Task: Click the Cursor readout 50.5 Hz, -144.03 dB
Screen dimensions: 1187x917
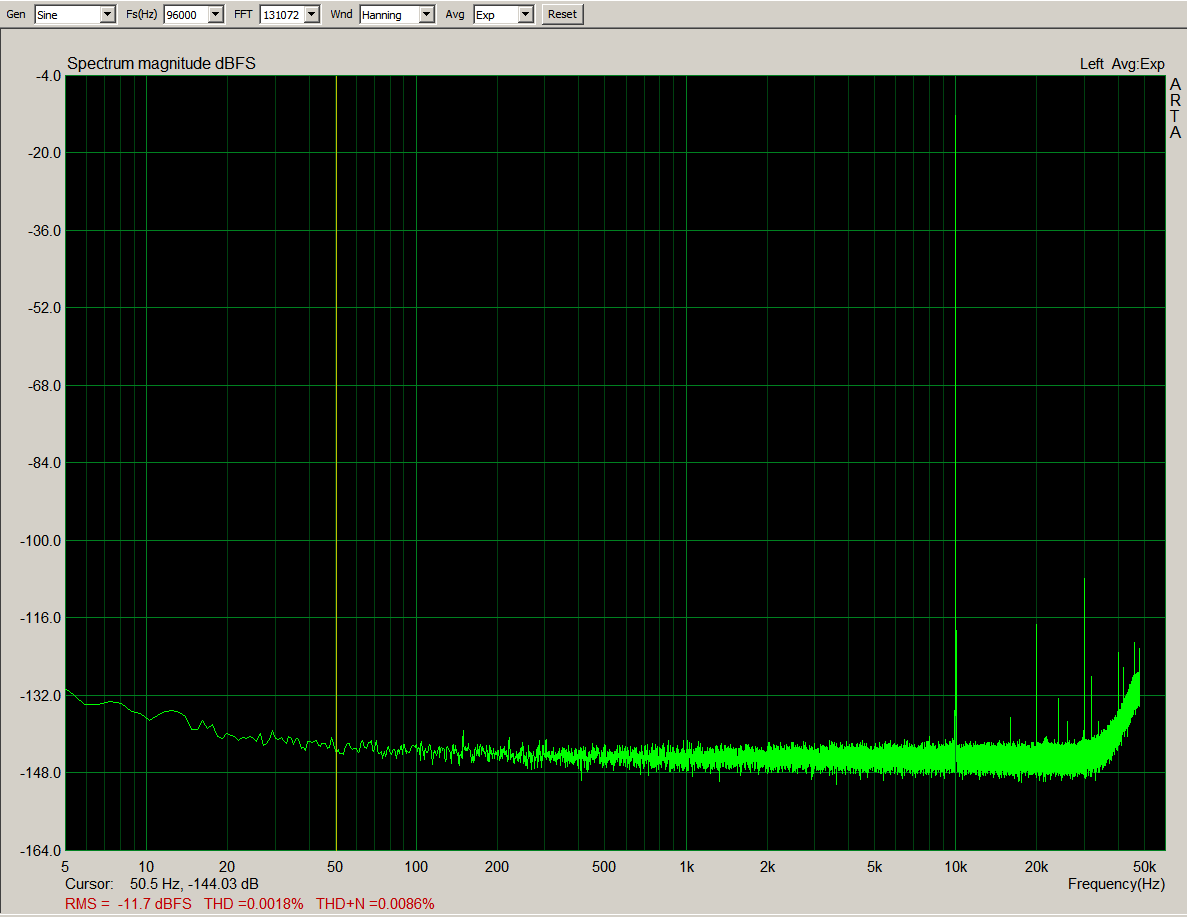Action: point(162,884)
